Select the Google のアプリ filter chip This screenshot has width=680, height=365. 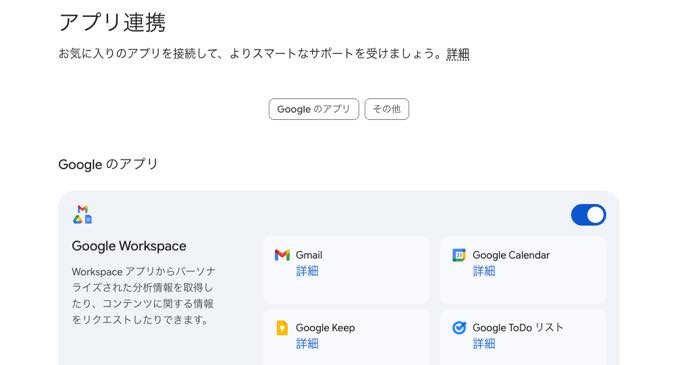tap(314, 109)
